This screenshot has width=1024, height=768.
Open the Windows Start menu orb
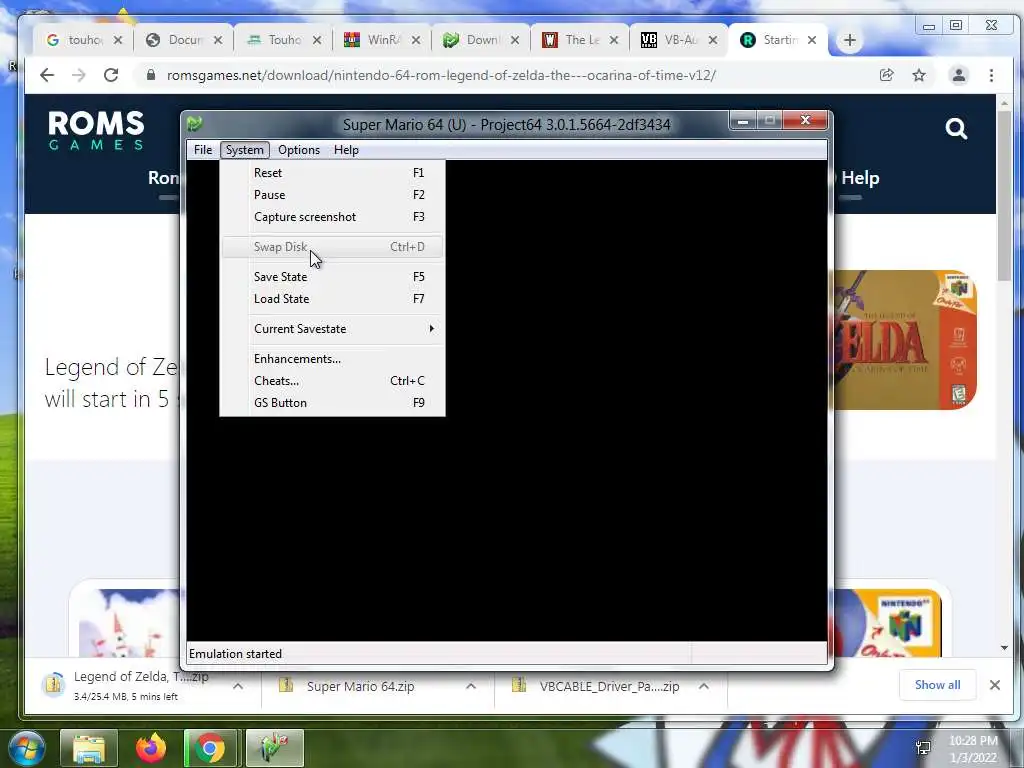pos(26,748)
